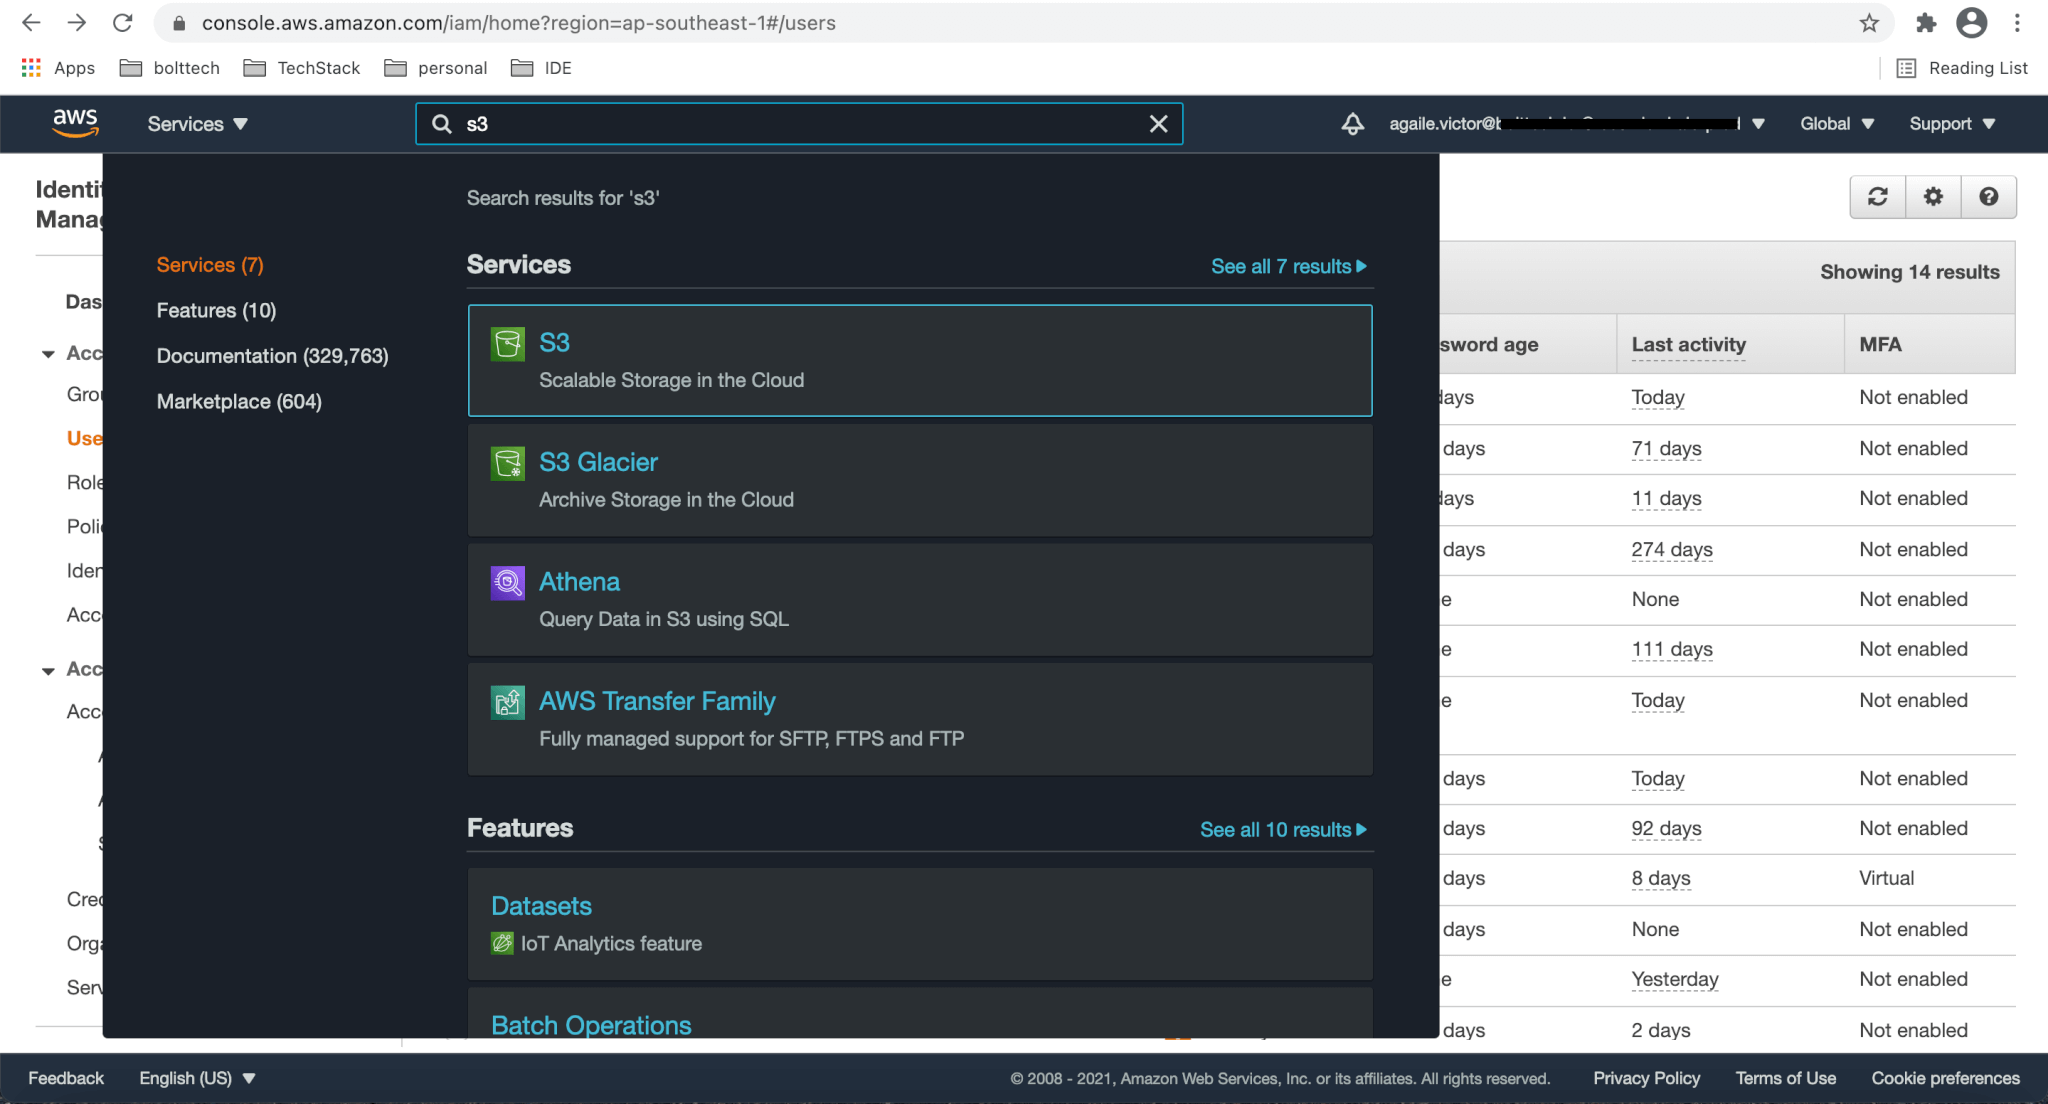Viewport: 2048px width, 1104px height.
Task: Open the Global region dropdown
Action: coord(1836,124)
